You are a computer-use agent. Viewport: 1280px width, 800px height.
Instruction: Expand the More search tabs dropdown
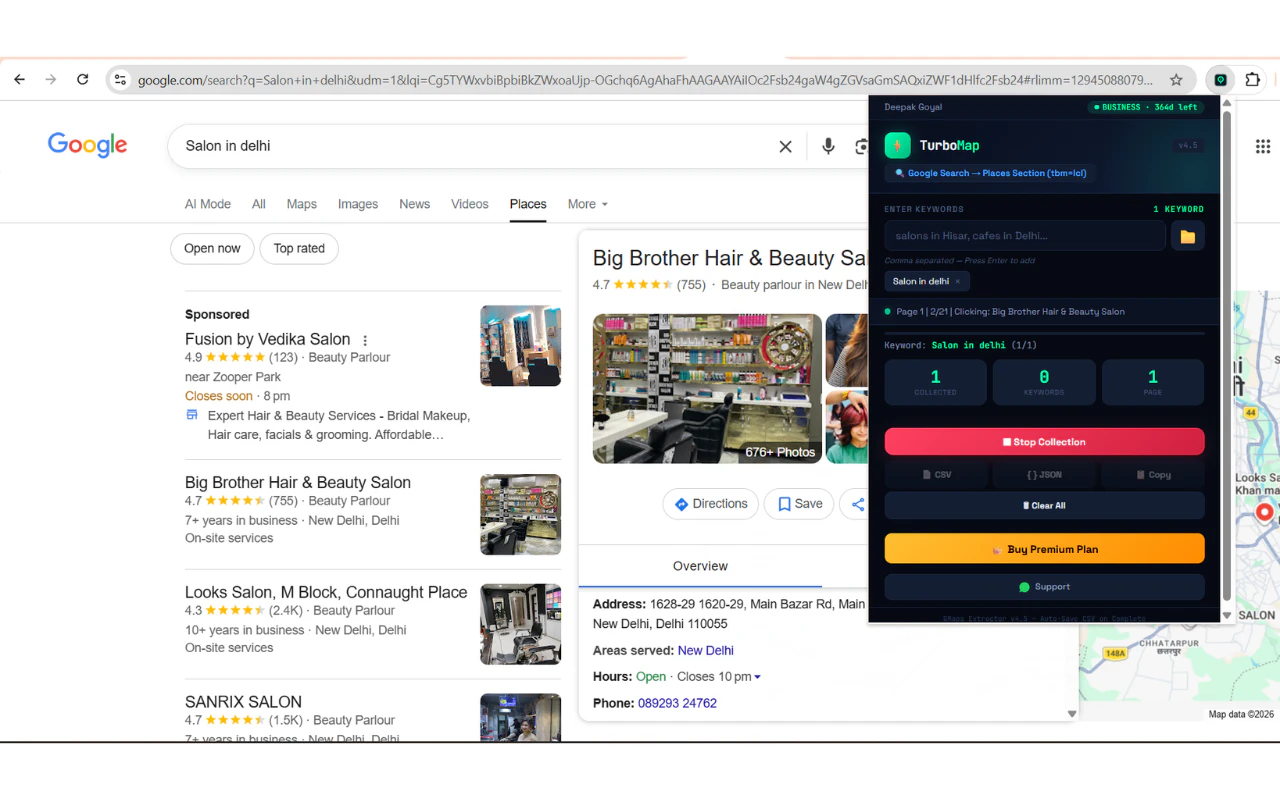tap(588, 204)
